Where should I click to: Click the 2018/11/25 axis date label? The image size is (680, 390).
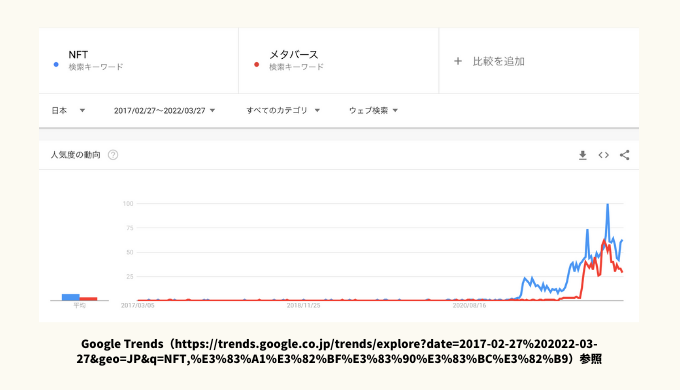click(303, 305)
